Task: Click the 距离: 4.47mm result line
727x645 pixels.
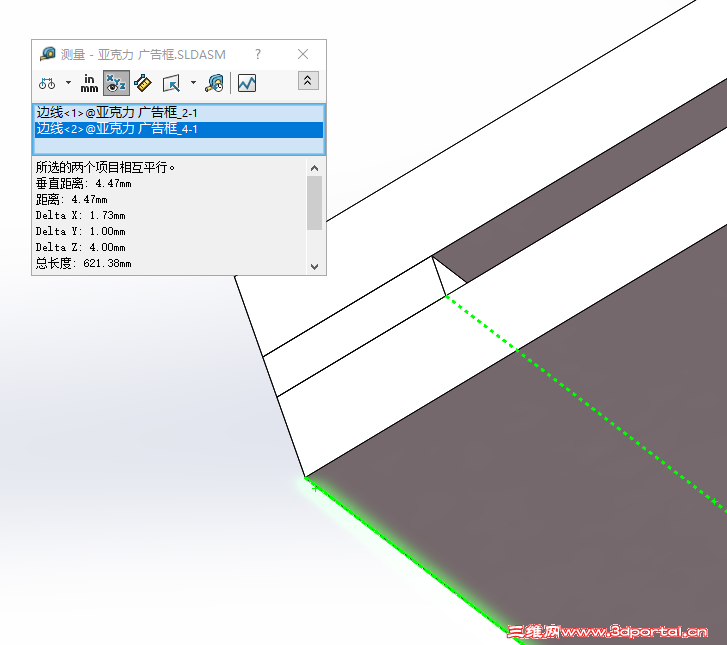Action: (71, 199)
